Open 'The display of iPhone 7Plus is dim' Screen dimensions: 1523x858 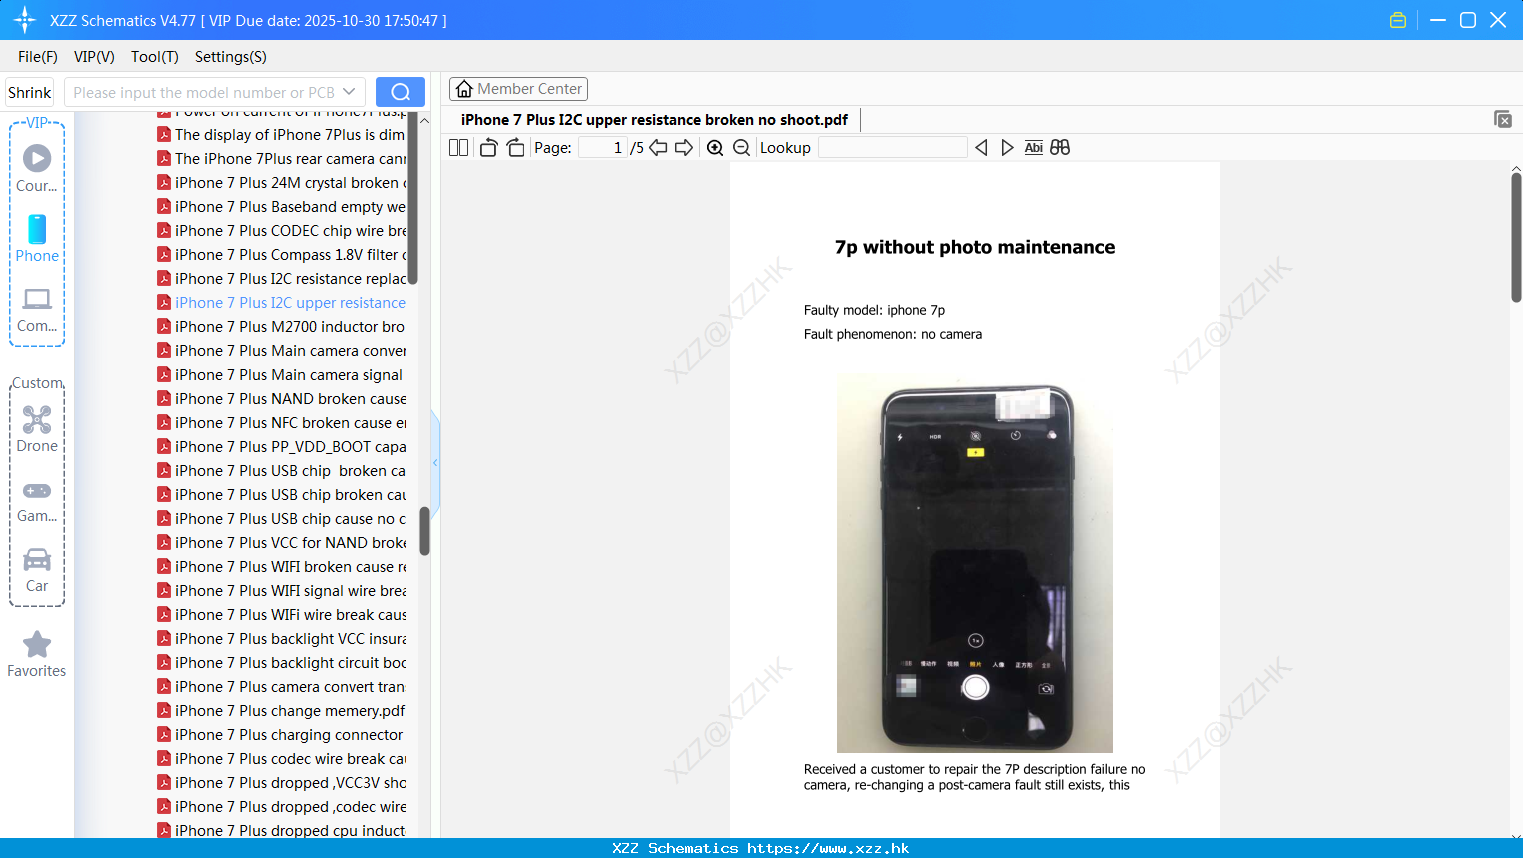pyautogui.click(x=282, y=135)
